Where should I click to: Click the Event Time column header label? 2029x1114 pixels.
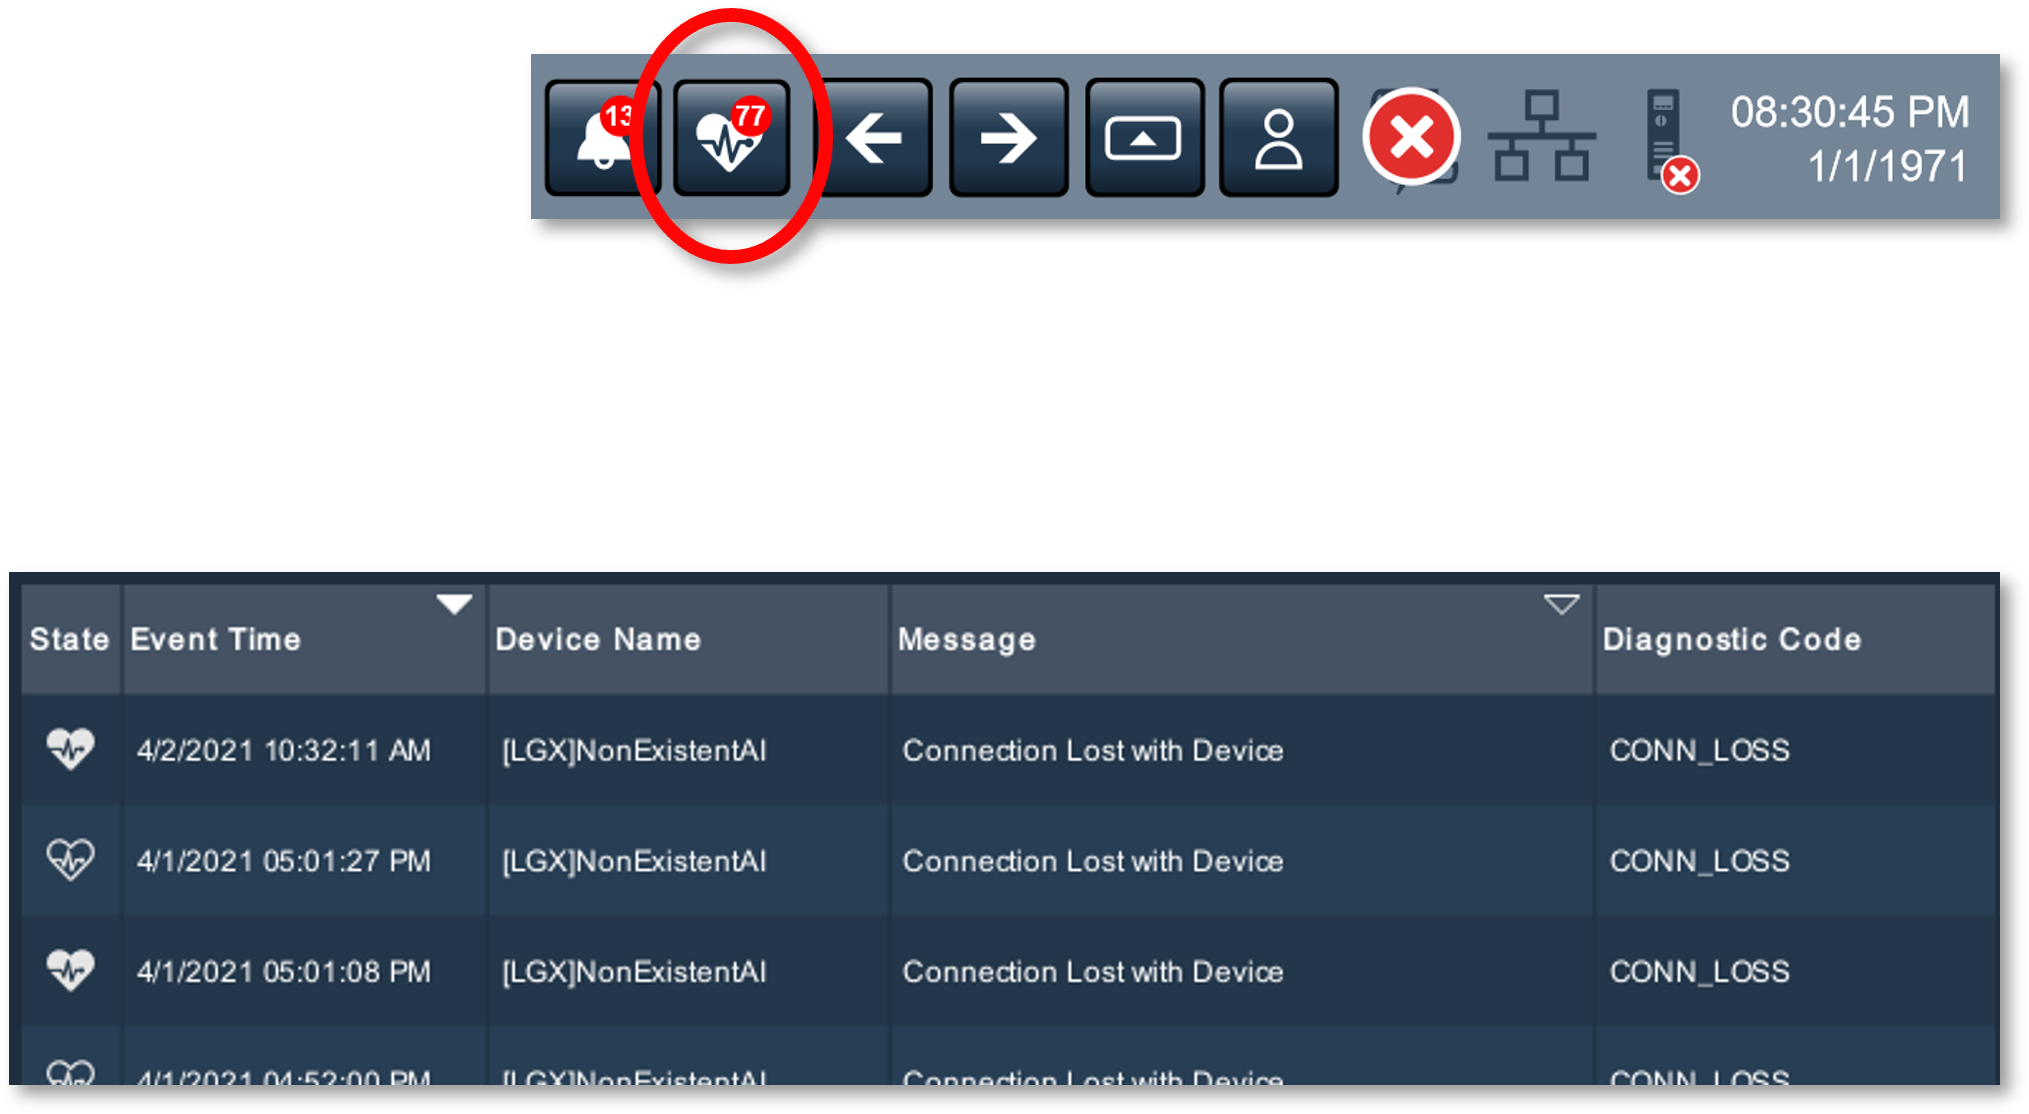[x=215, y=639]
